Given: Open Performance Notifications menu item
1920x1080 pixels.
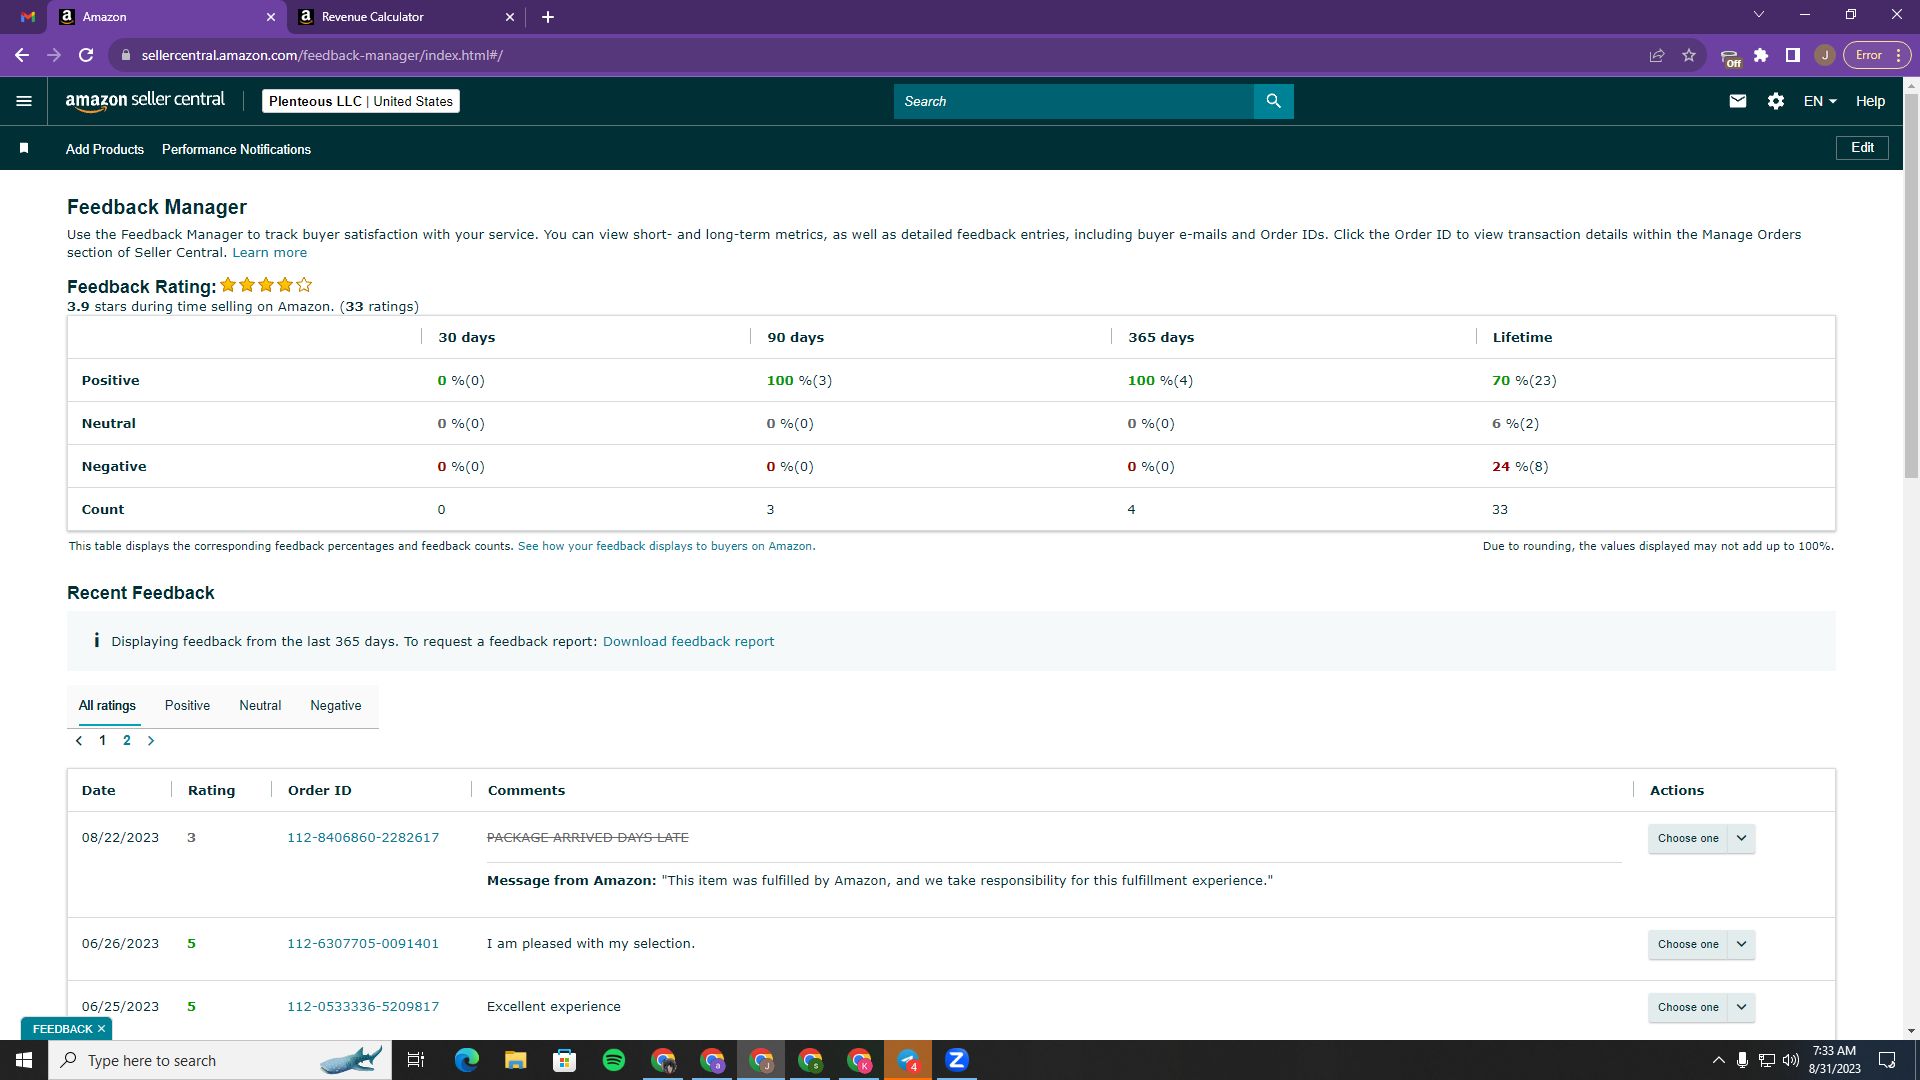Looking at the screenshot, I should pyautogui.click(x=236, y=149).
